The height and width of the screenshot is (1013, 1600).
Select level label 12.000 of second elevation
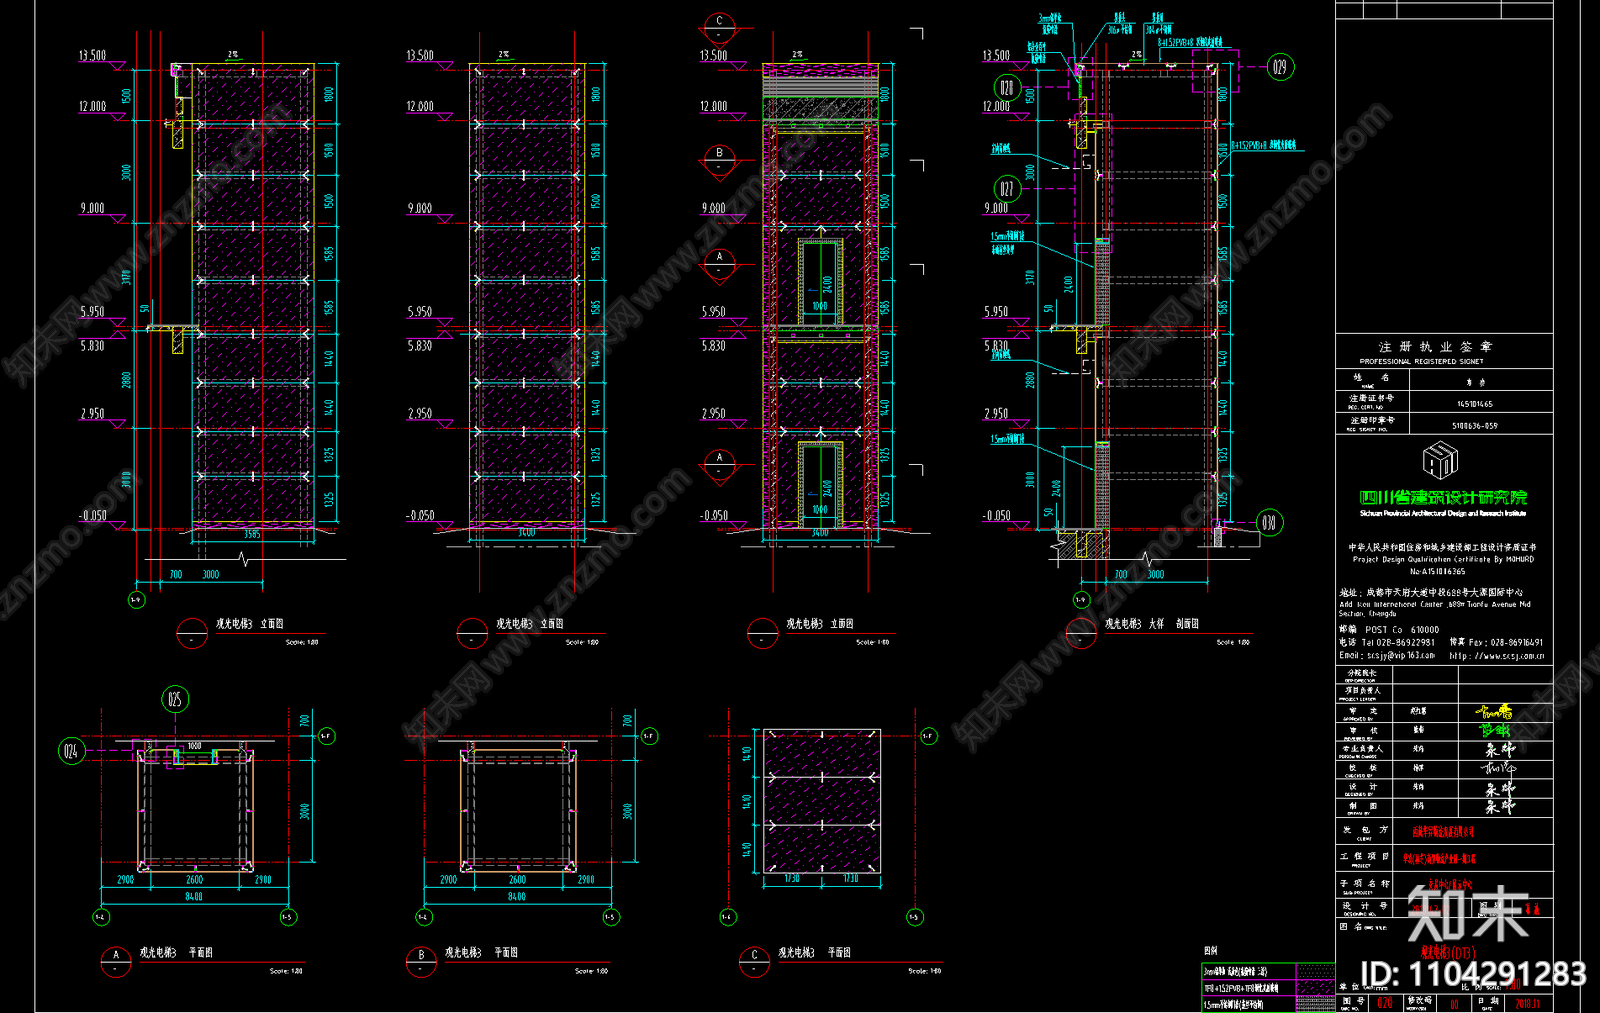[419, 106]
